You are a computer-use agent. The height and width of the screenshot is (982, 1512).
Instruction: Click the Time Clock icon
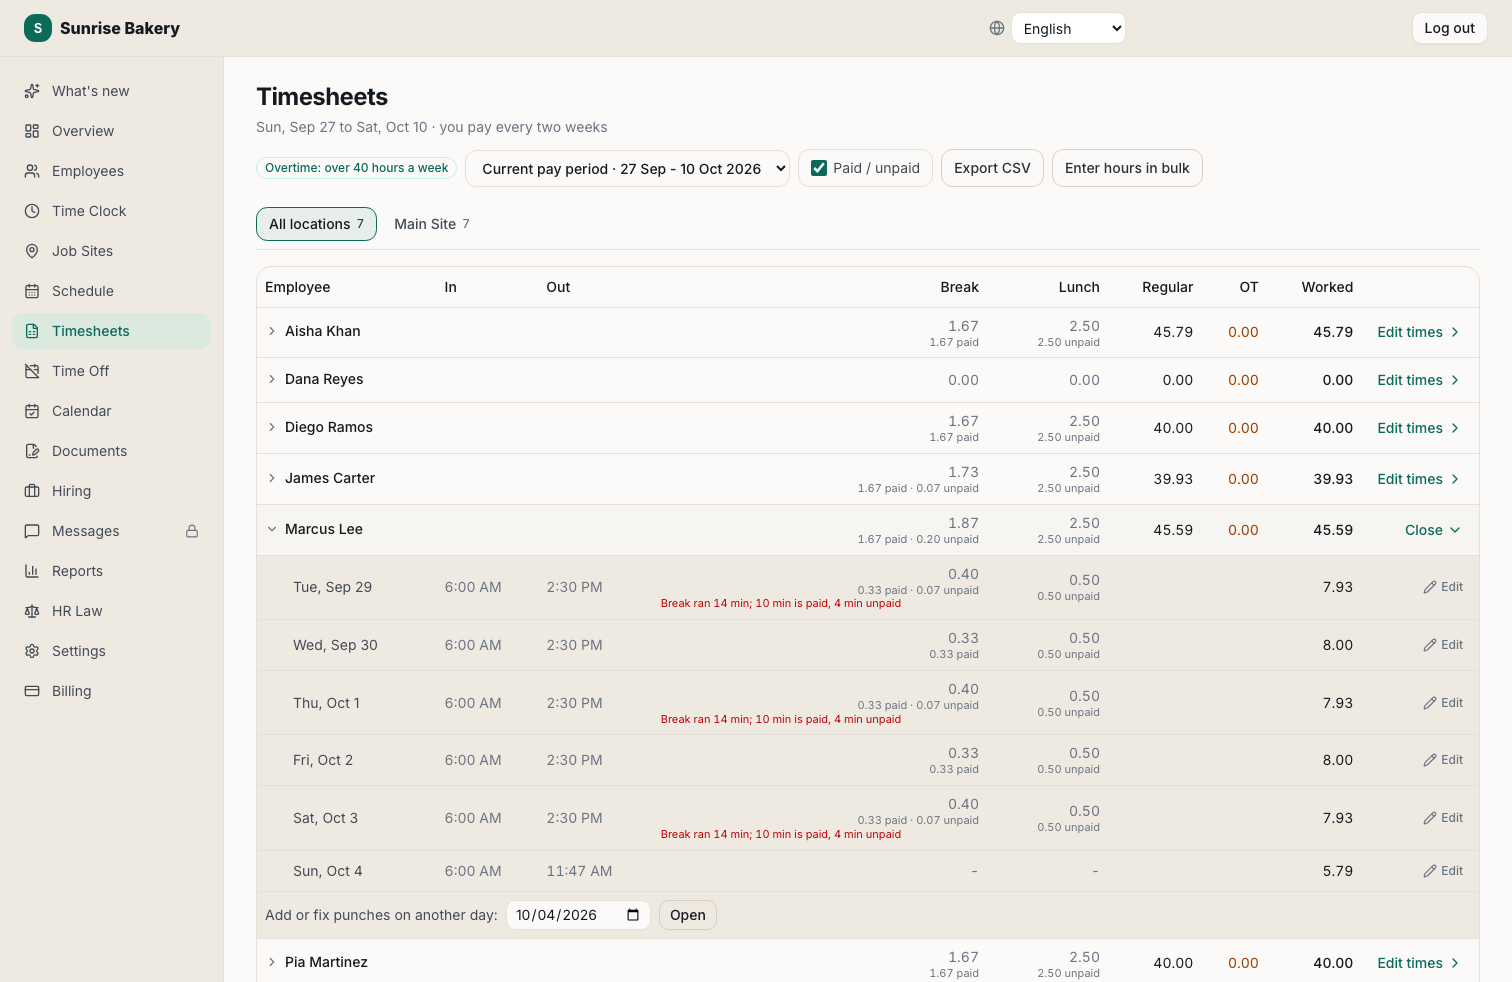point(32,211)
